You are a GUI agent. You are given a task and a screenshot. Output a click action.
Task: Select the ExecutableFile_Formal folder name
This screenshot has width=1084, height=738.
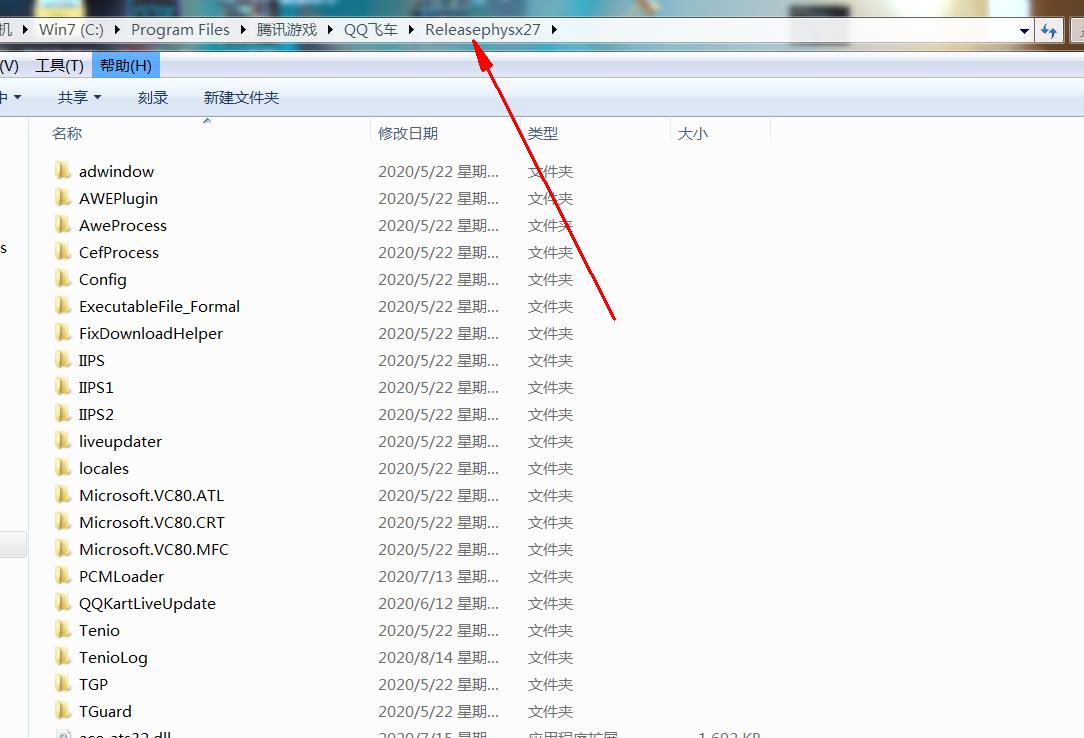159,306
